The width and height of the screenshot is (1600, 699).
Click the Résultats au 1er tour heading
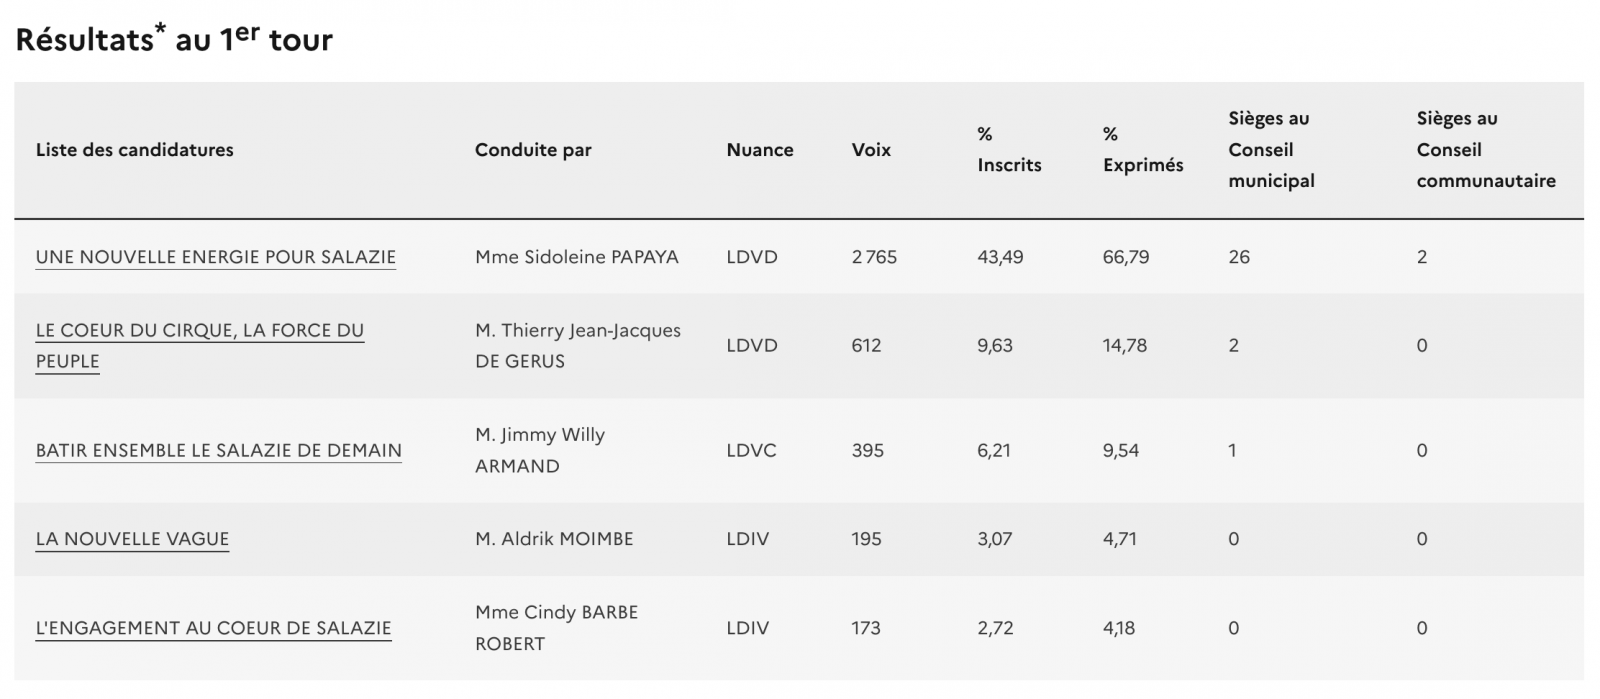coord(174,39)
